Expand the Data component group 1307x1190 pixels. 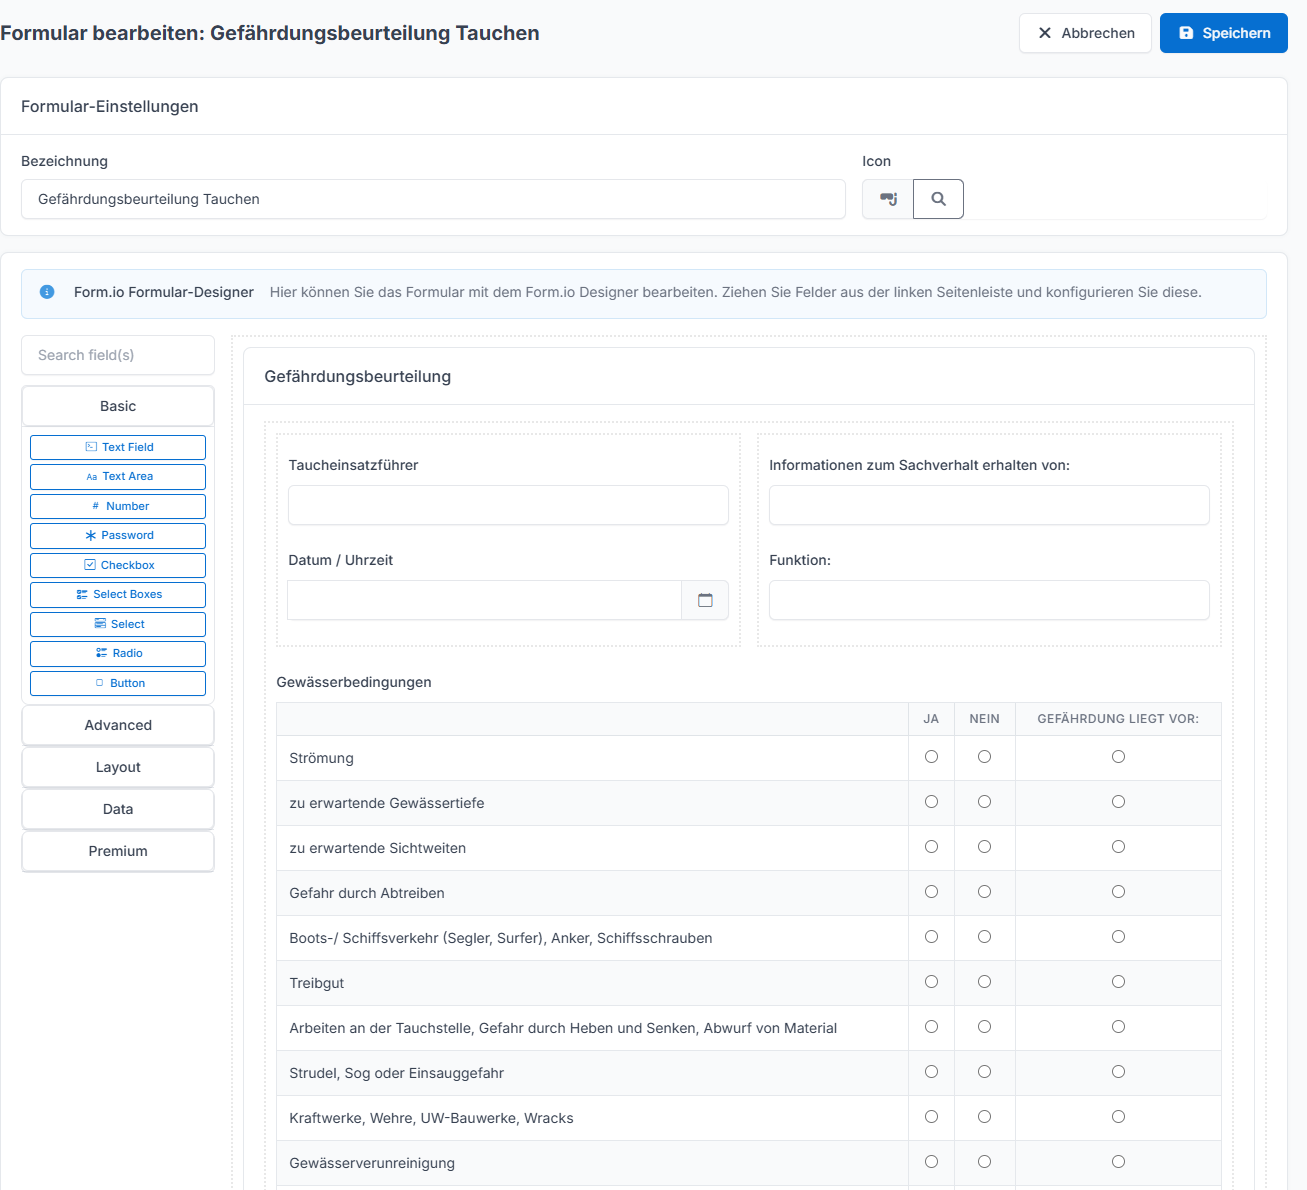pos(118,809)
